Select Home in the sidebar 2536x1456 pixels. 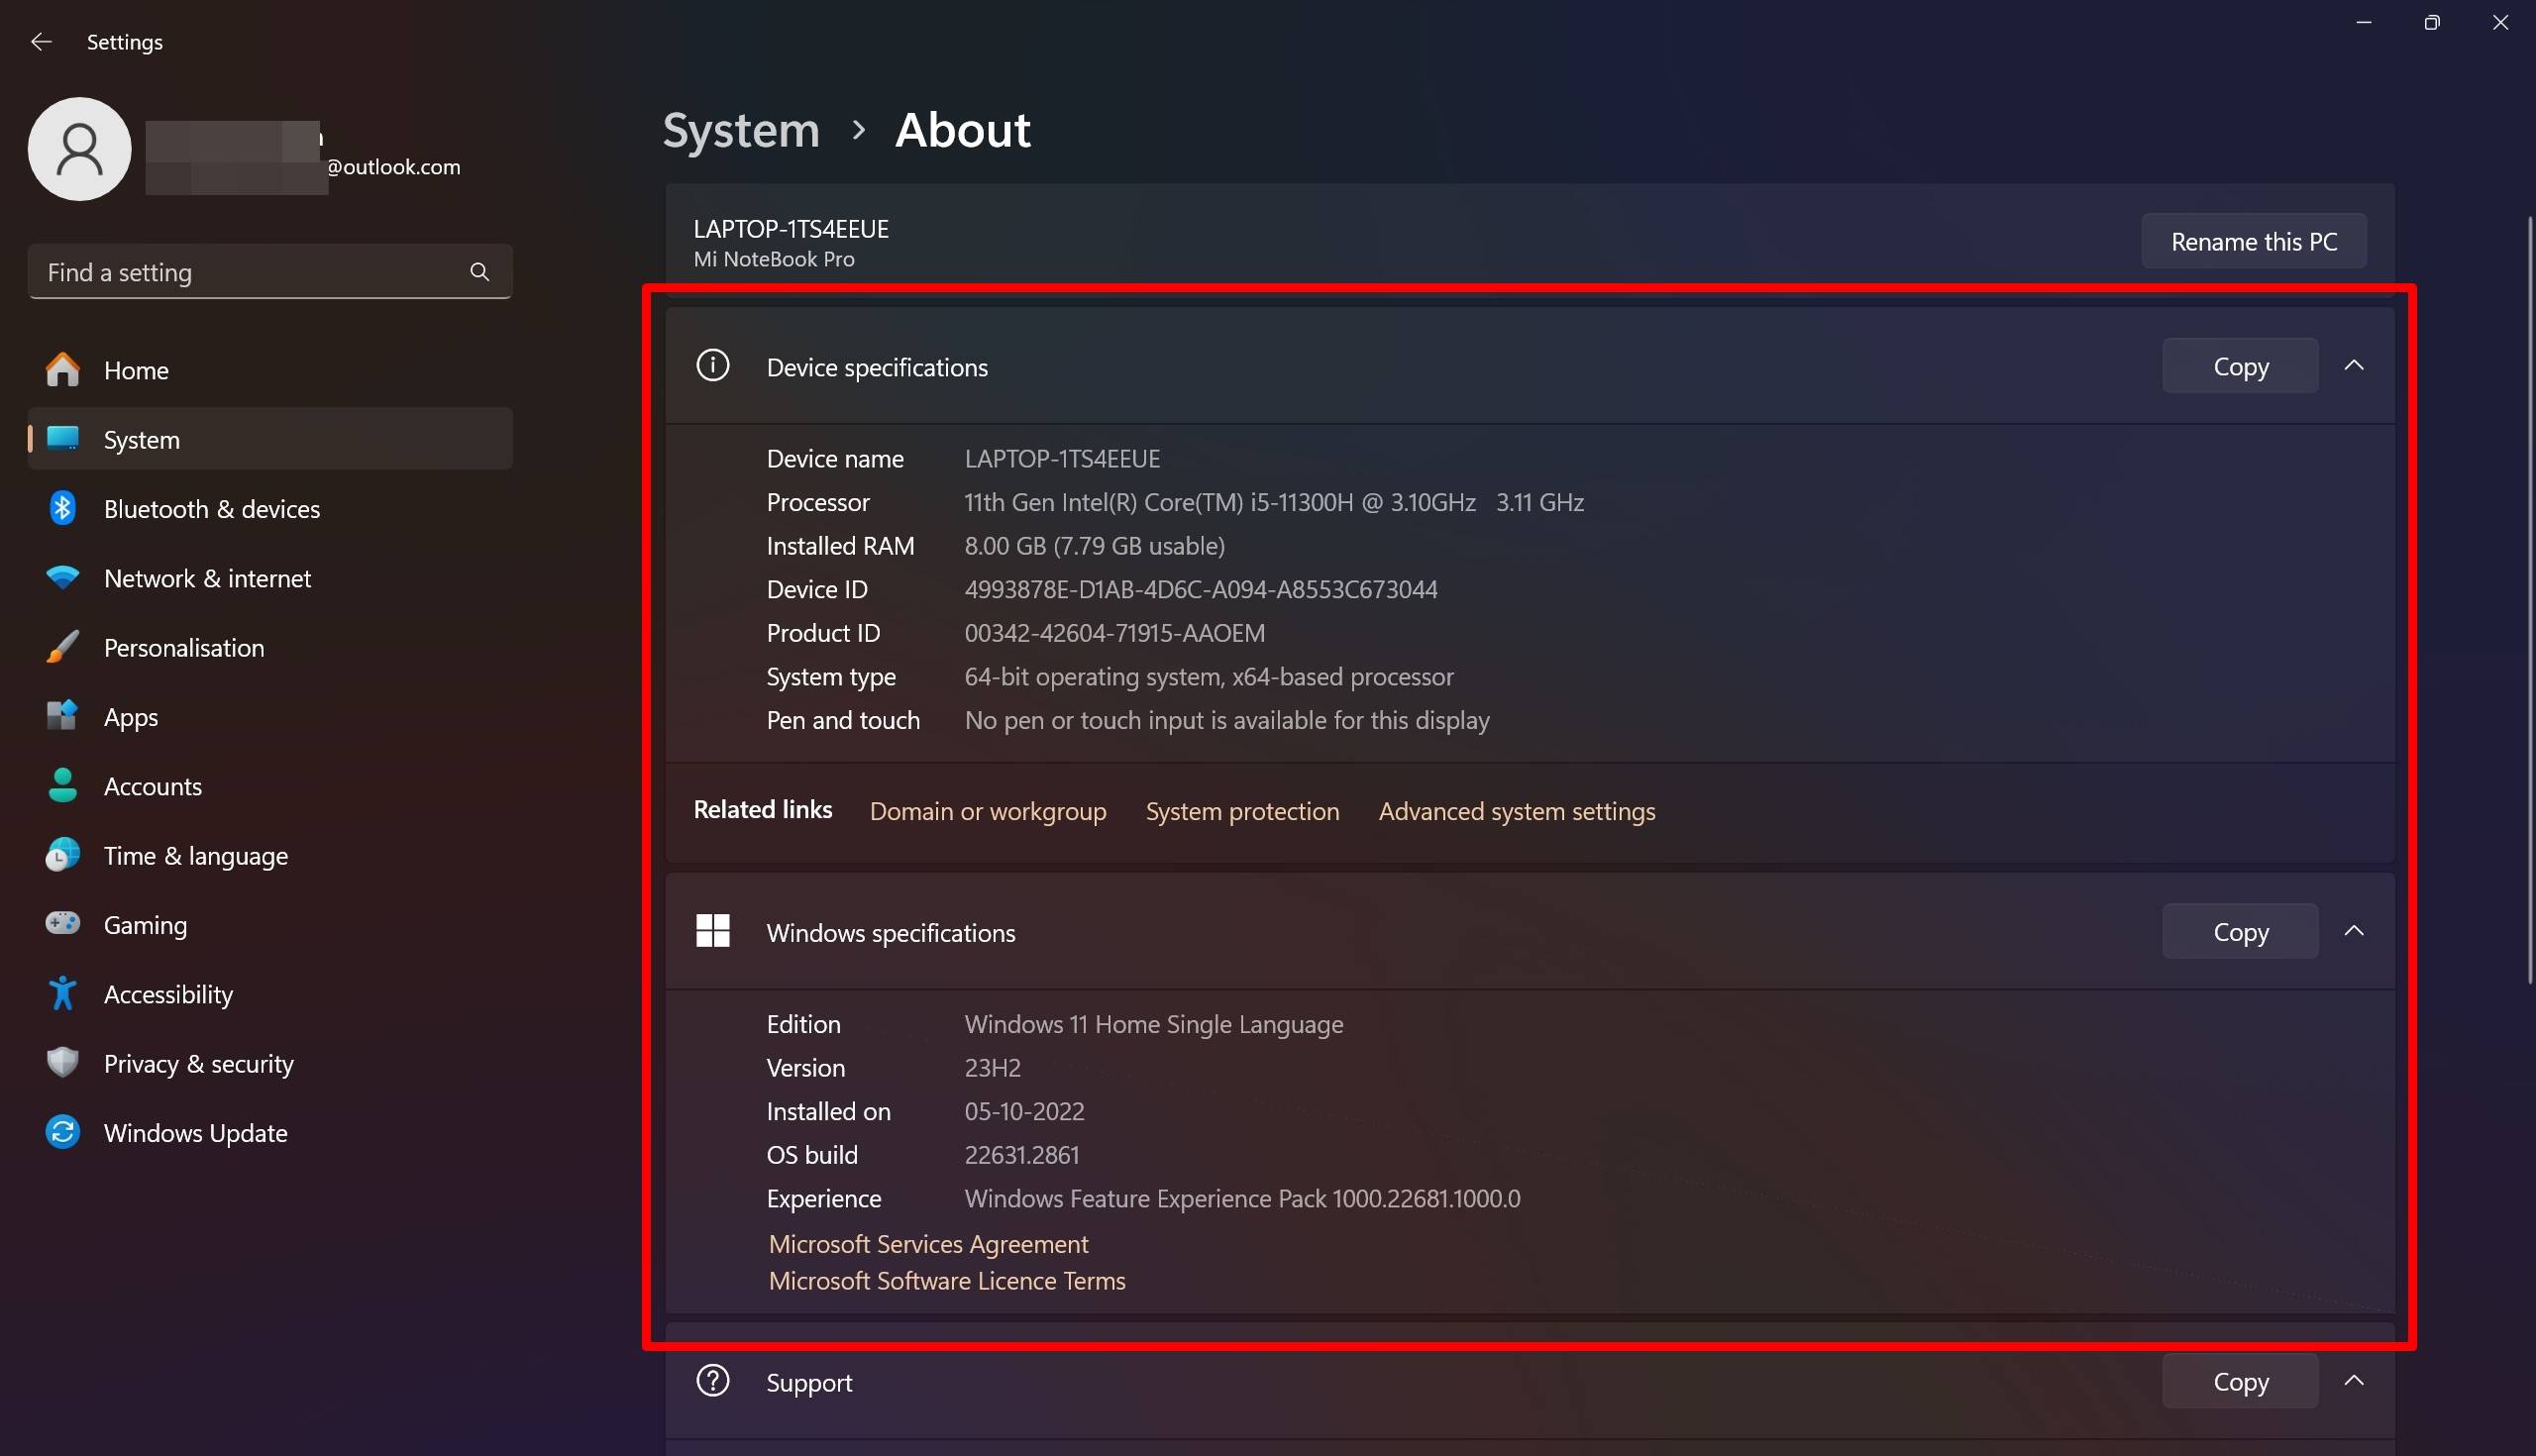click(x=135, y=369)
